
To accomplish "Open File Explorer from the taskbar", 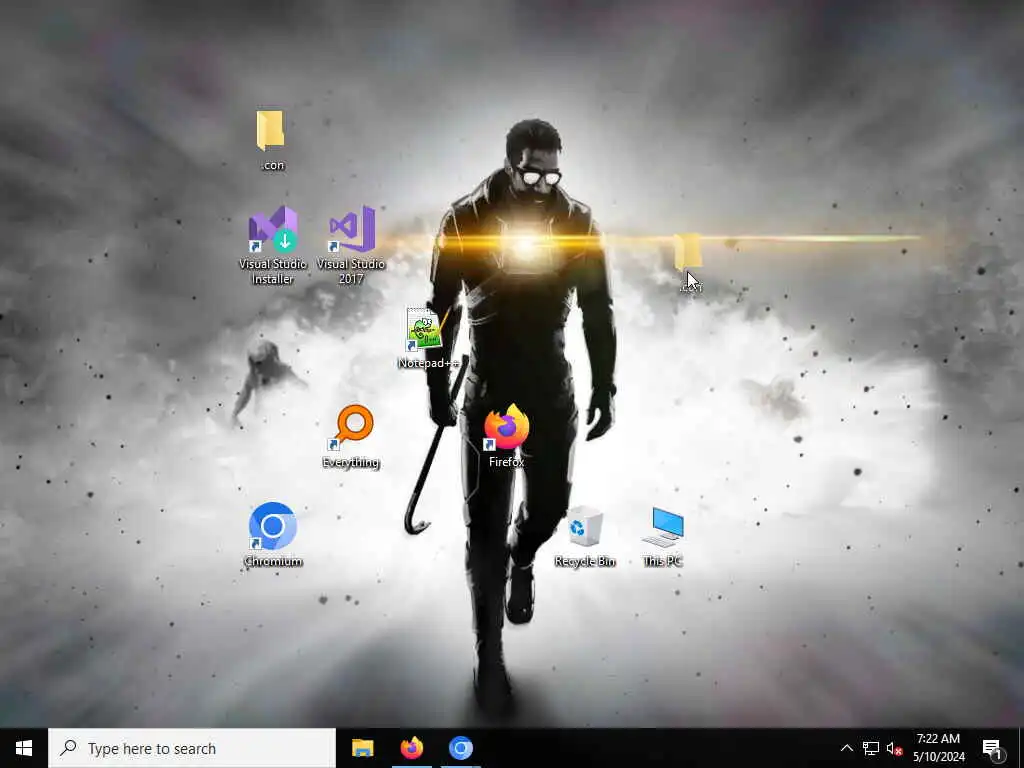I will coord(362,748).
